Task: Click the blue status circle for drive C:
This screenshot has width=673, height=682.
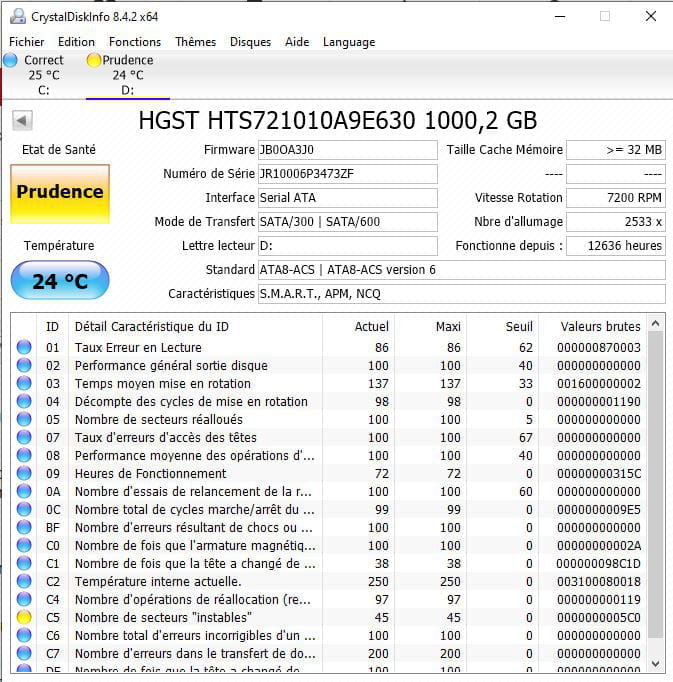Action: click(10, 60)
